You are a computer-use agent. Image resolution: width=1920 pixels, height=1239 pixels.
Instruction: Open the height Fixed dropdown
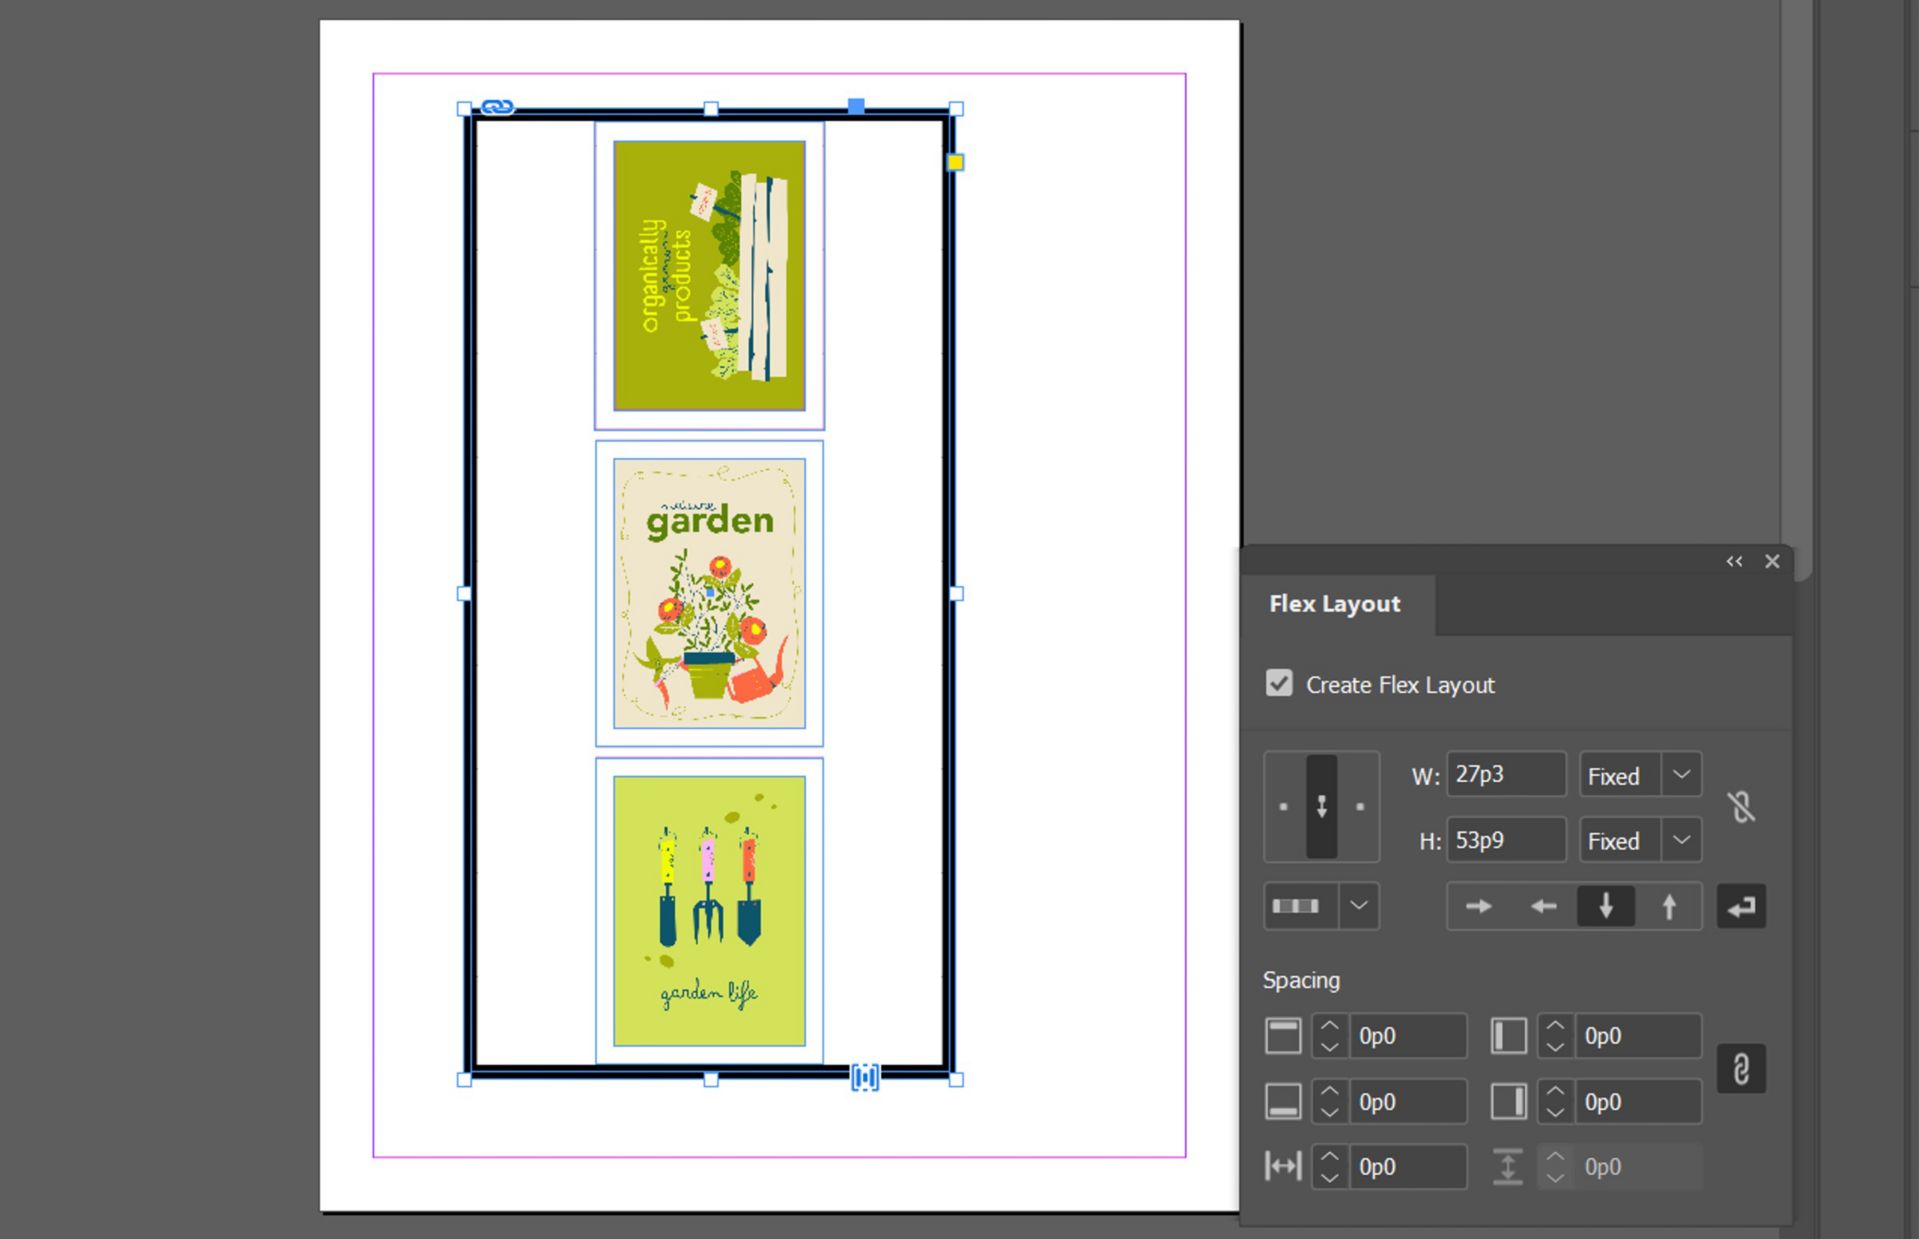(1682, 840)
